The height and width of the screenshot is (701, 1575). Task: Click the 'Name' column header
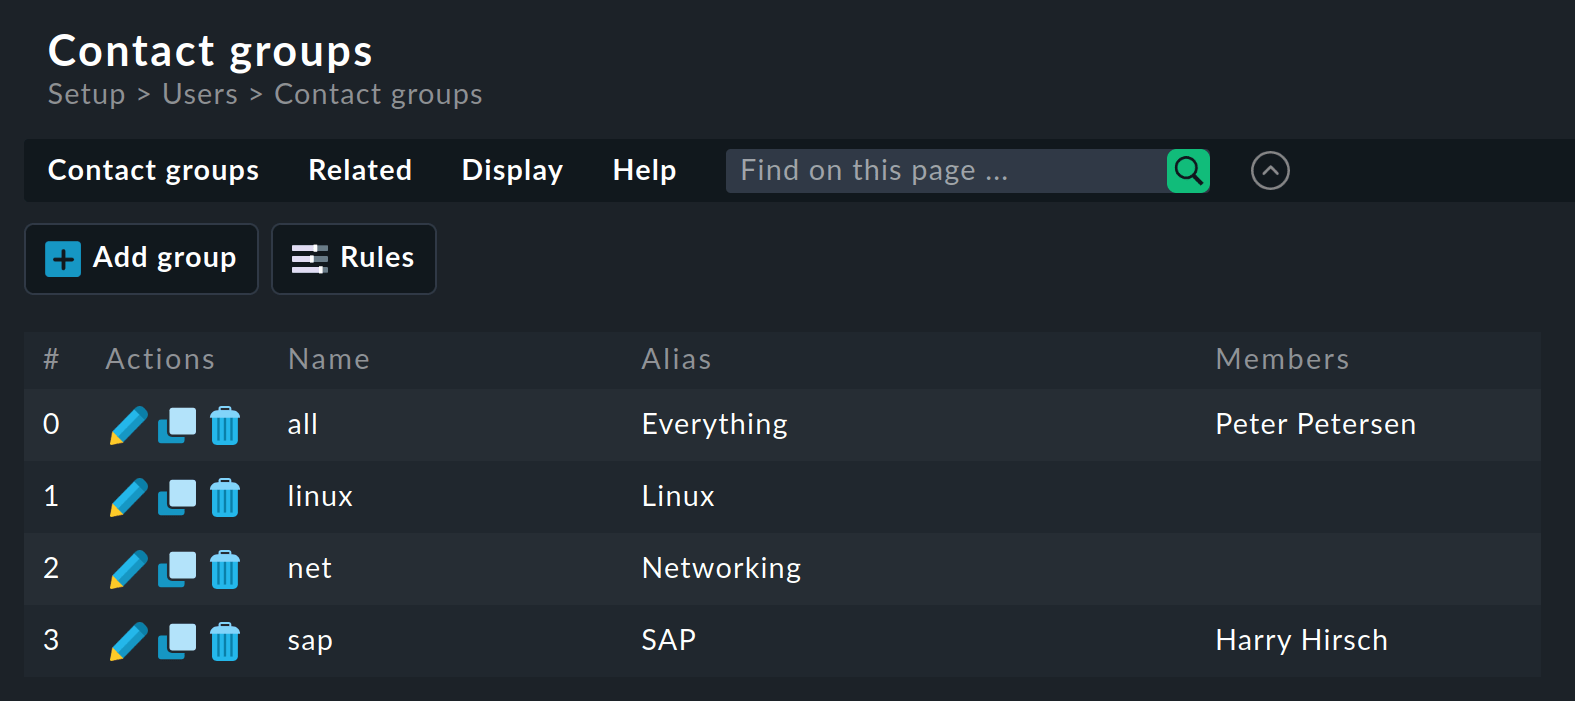tap(329, 359)
